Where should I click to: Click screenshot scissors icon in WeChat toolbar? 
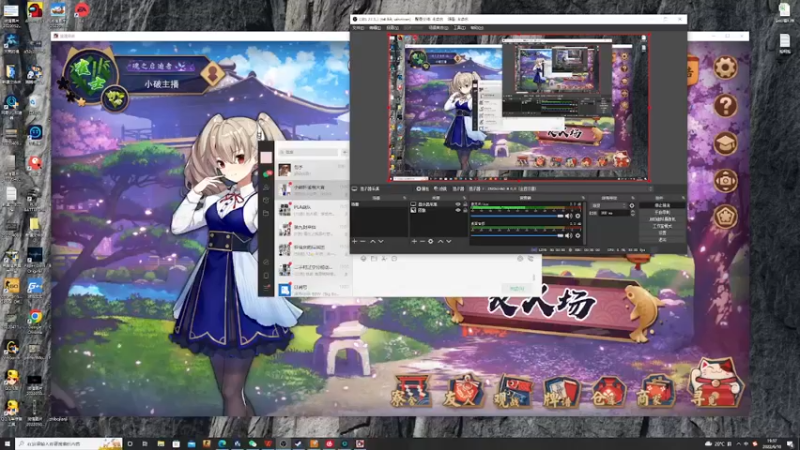coord(384,259)
